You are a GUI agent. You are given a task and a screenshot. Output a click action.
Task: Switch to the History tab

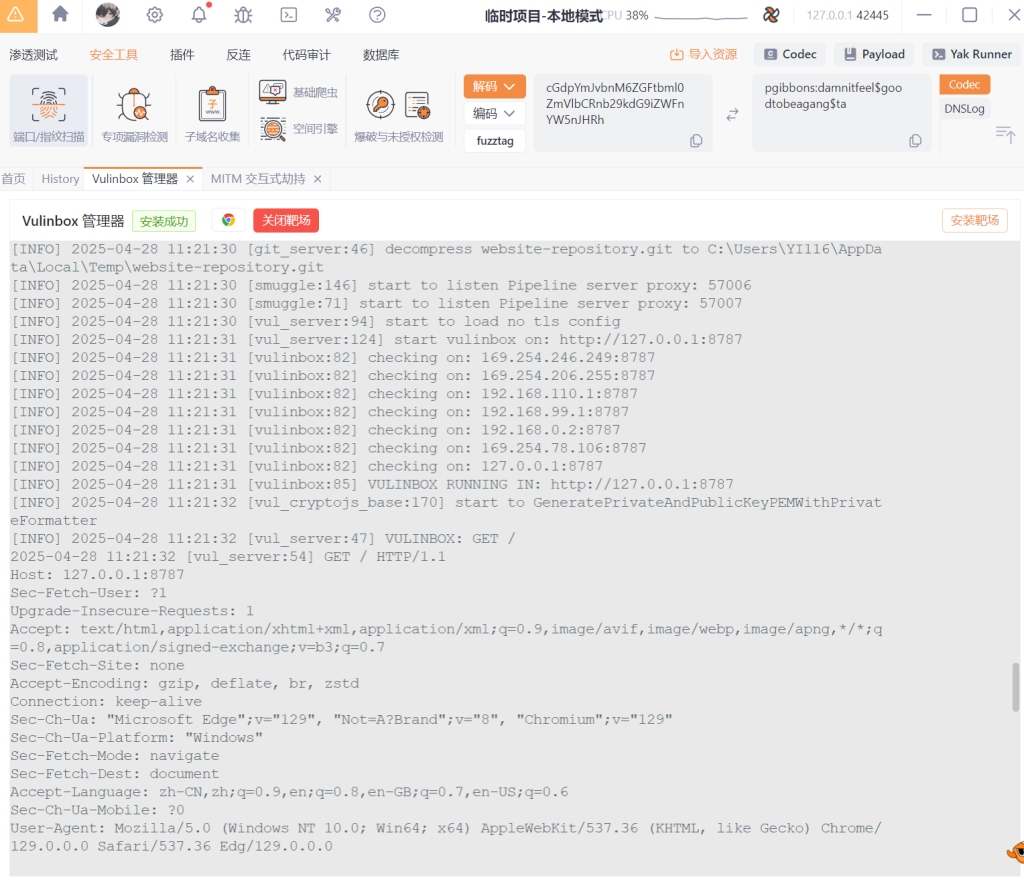tap(60, 179)
